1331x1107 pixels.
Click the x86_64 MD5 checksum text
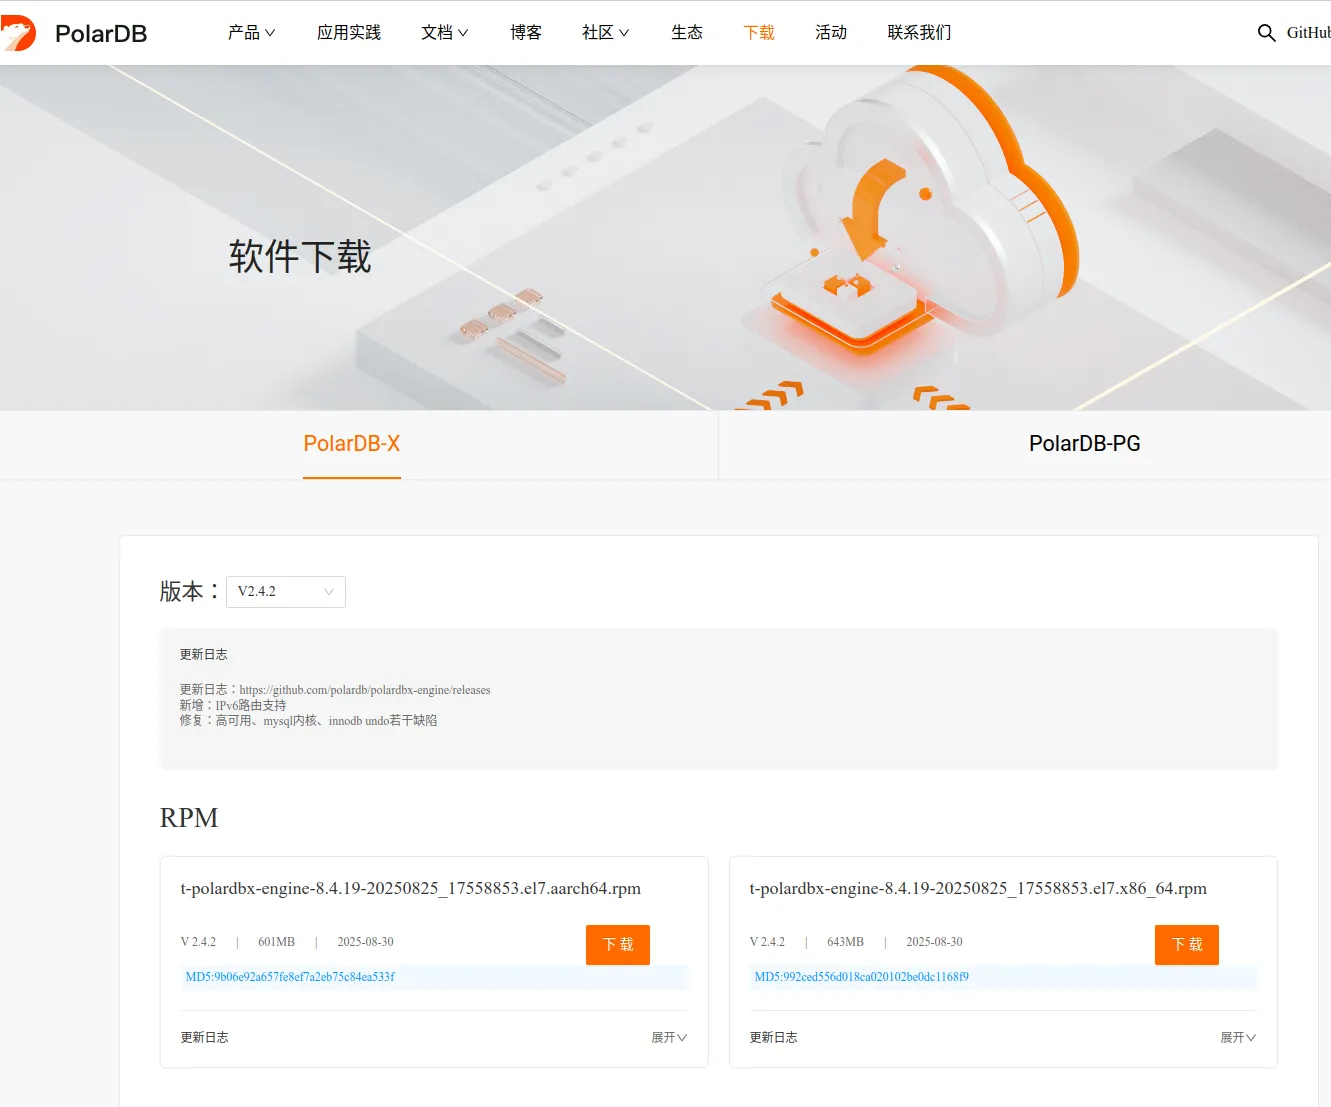(861, 977)
